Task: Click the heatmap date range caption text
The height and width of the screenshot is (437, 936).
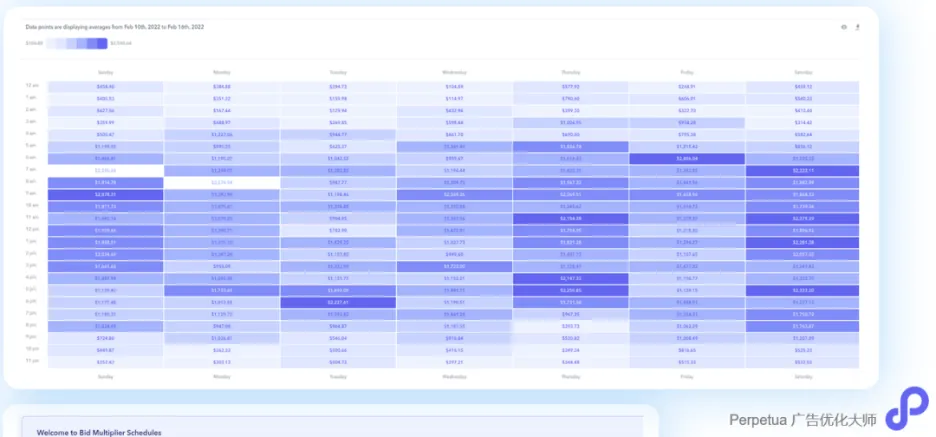Action: coord(115,27)
